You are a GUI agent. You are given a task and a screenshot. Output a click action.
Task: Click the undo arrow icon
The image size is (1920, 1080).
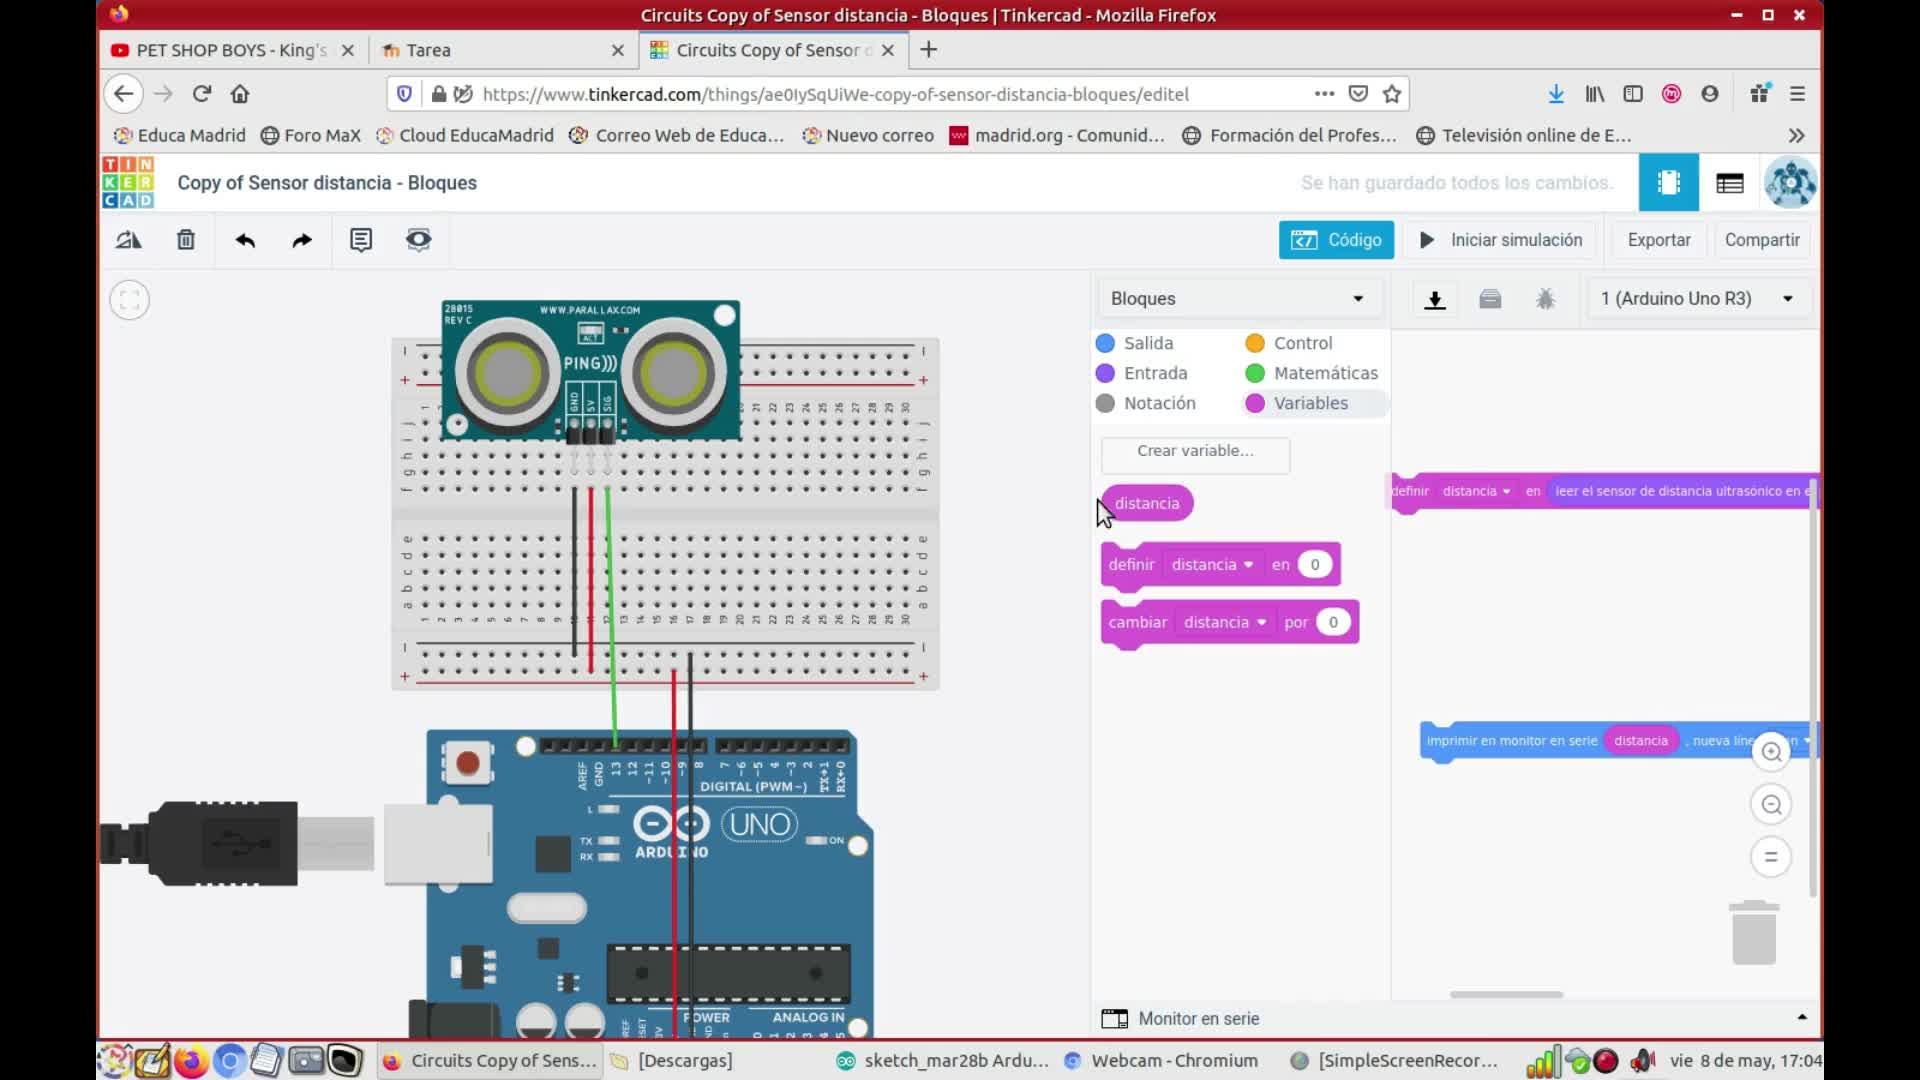point(245,240)
